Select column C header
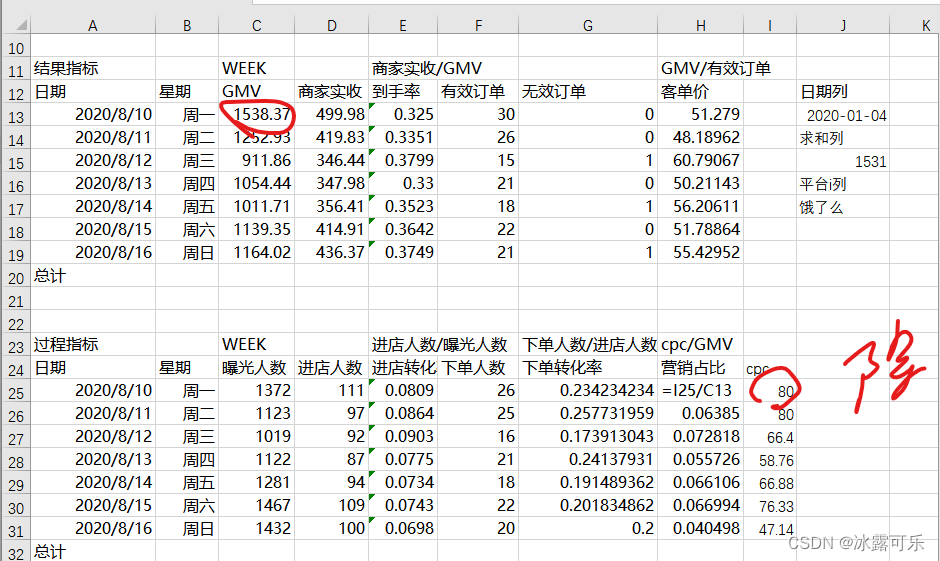 (x=257, y=25)
